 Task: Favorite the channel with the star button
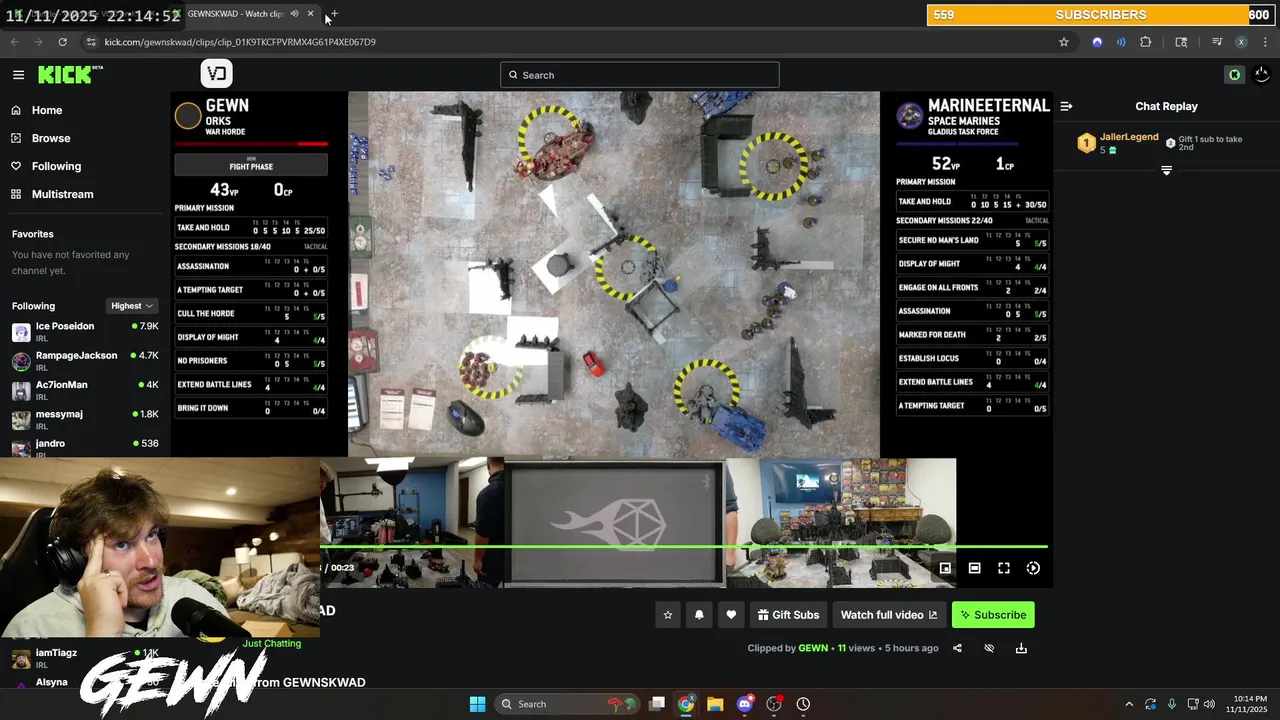point(668,615)
